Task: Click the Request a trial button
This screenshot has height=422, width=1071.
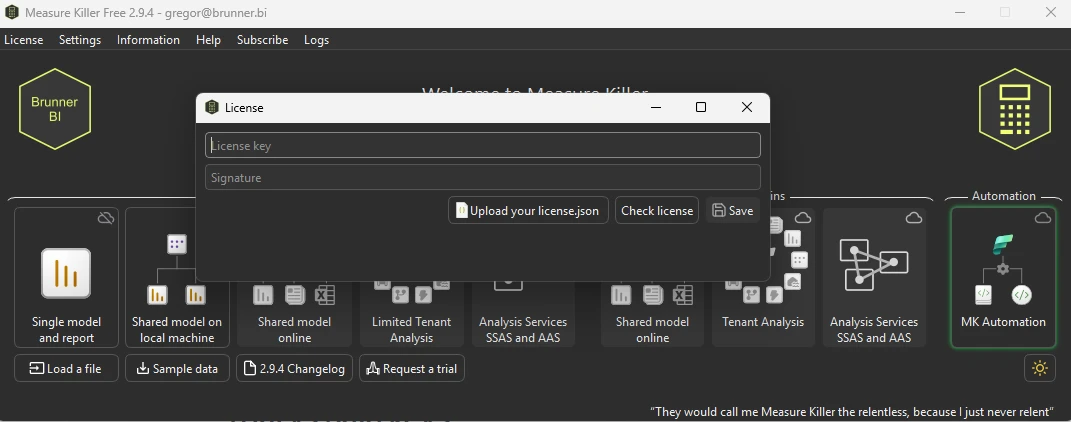Action: 412,368
